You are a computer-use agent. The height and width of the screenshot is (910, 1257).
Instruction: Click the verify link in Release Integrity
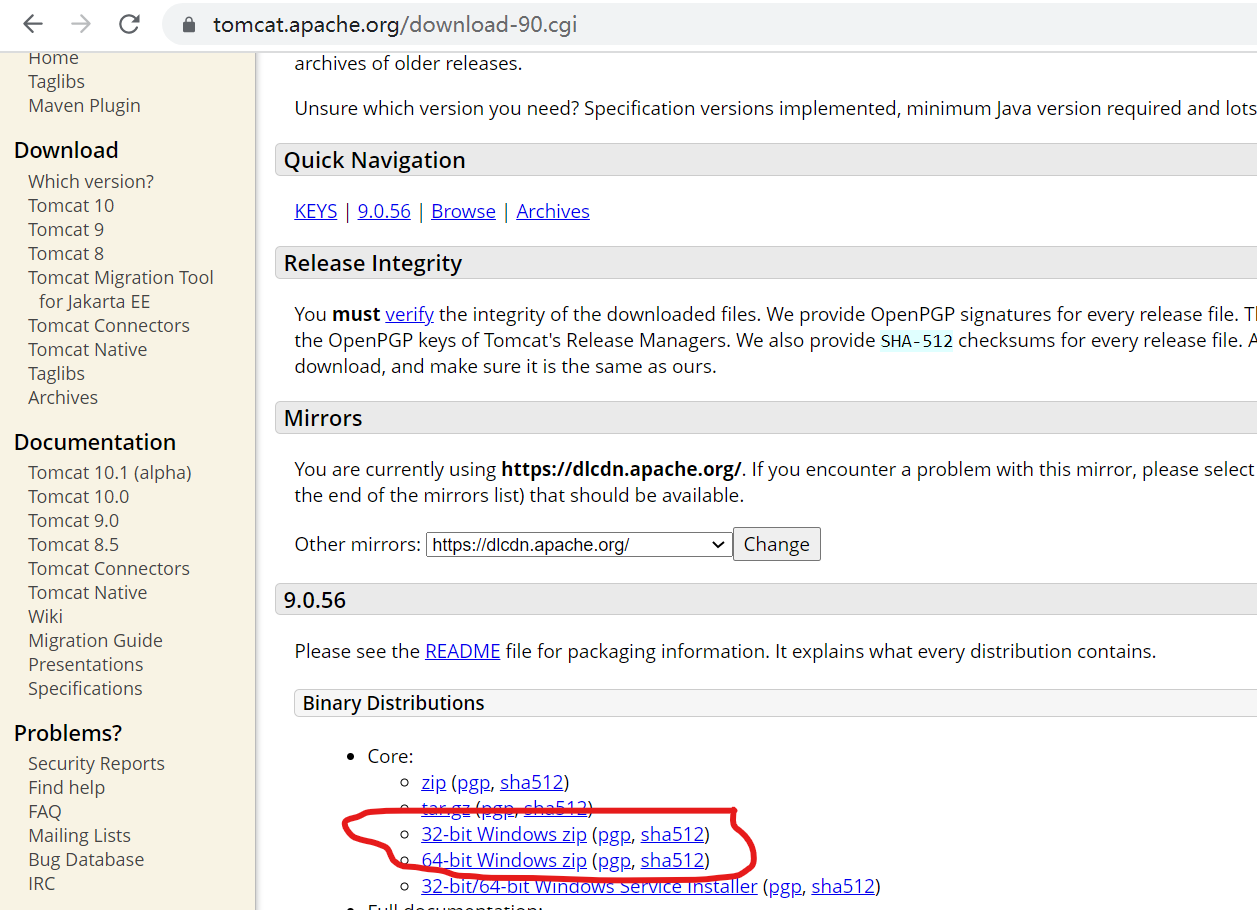[409, 314]
